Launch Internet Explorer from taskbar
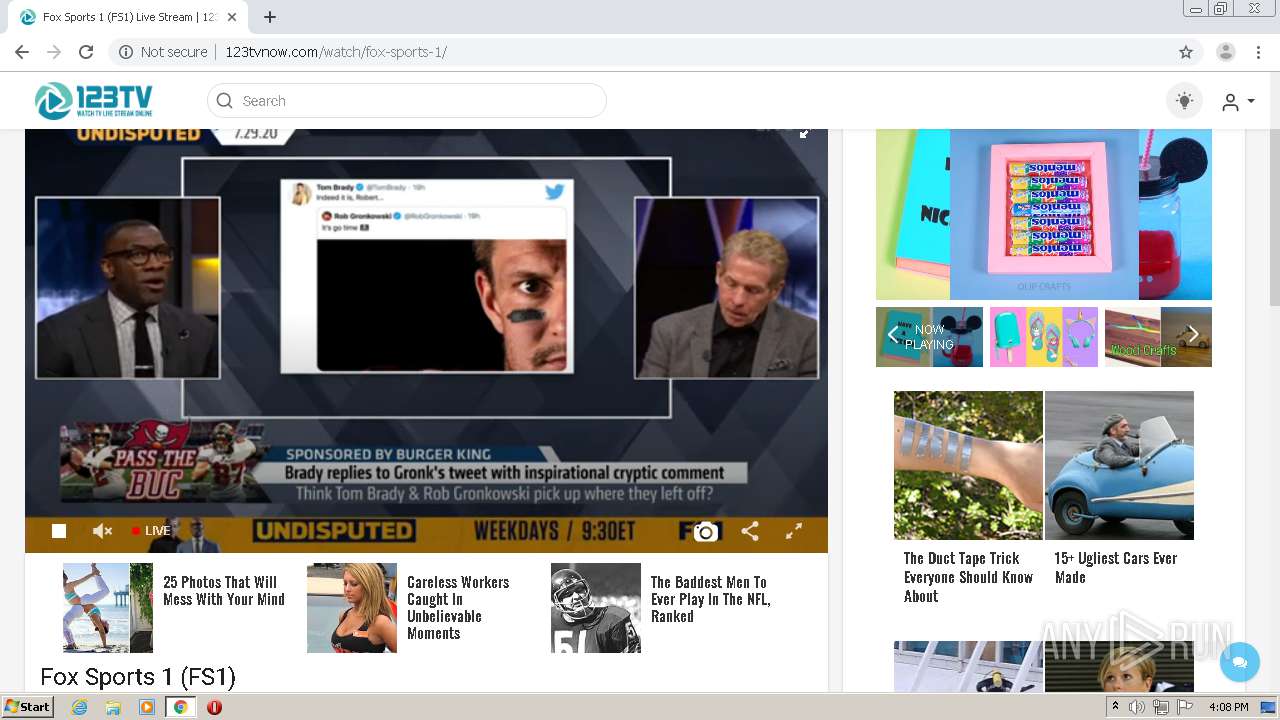This screenshot has height=720, width=1280. (x=79, y=707)
